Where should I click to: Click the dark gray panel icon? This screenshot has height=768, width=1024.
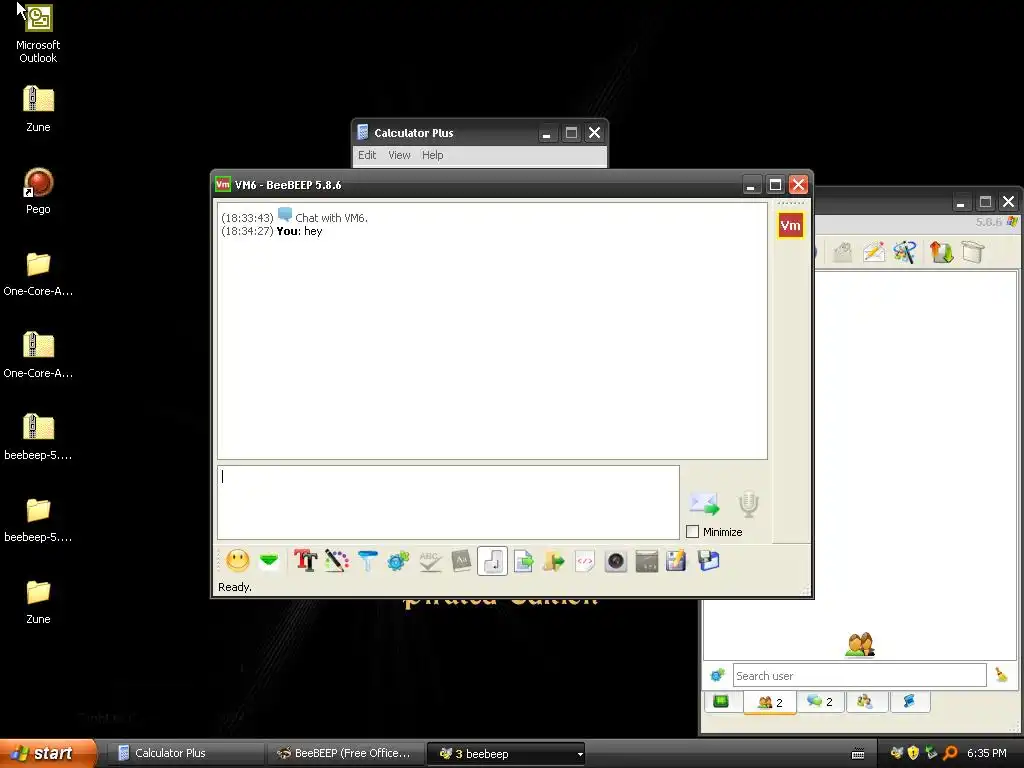click(x=647, y=561)
